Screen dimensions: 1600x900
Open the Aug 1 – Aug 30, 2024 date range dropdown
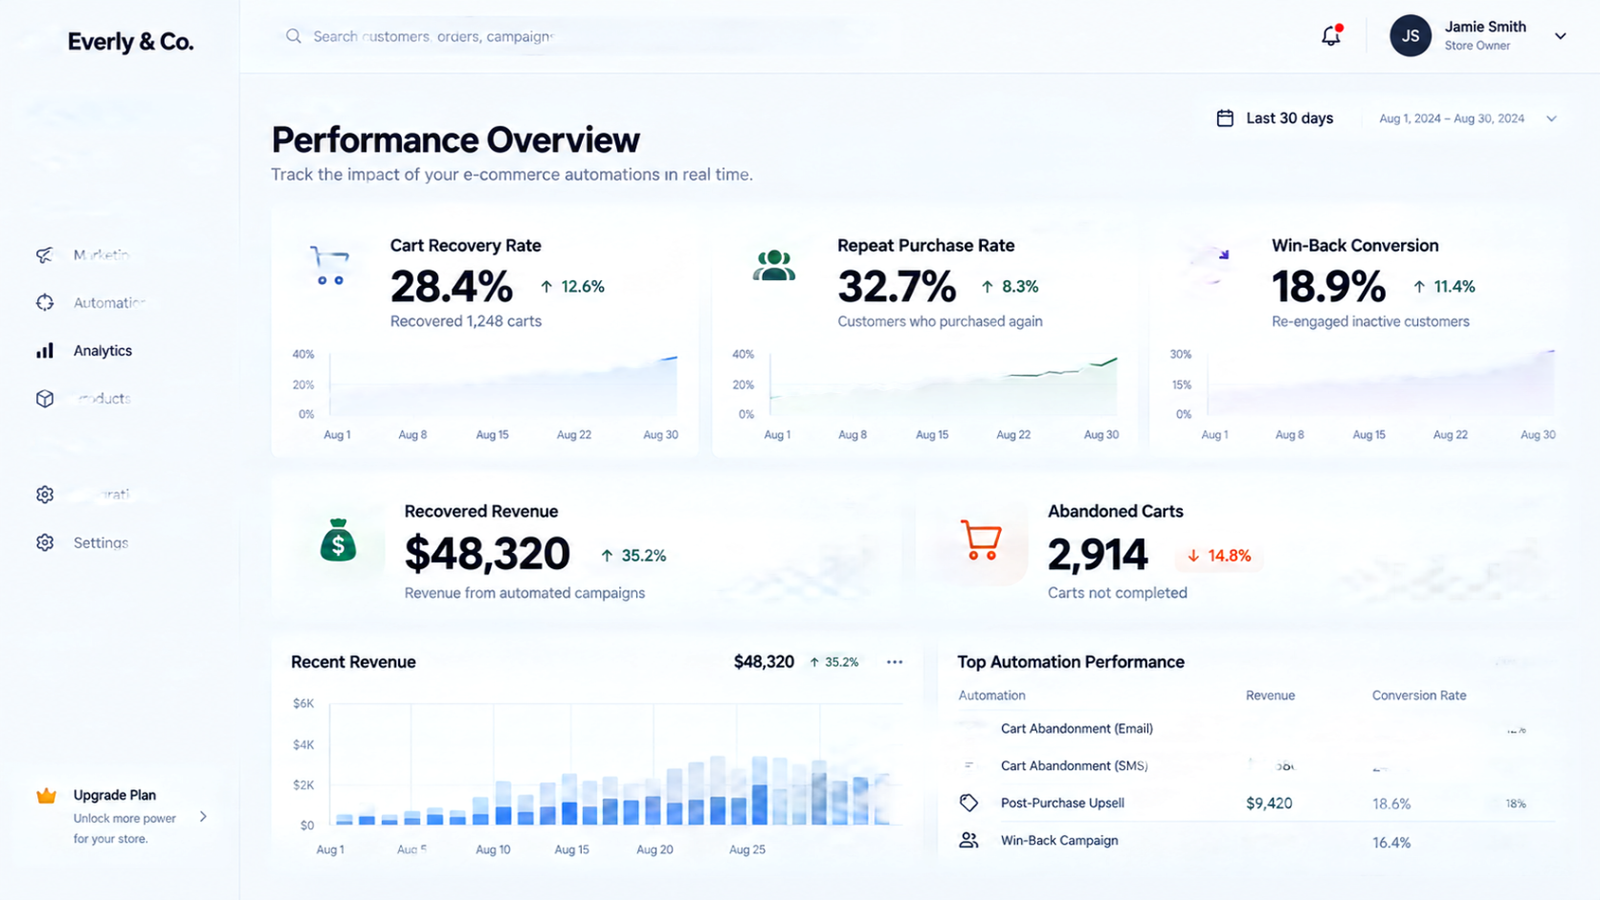point(1468,118)
